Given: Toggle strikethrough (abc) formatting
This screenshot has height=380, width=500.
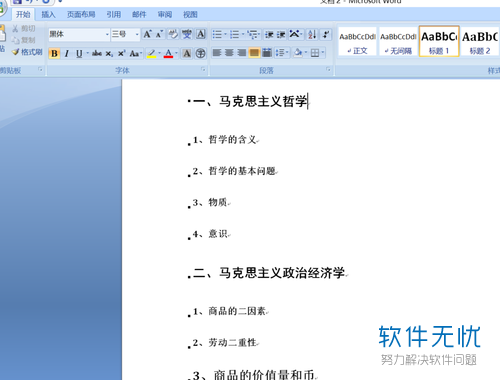Looking at the screenshot, I should 97,53.
